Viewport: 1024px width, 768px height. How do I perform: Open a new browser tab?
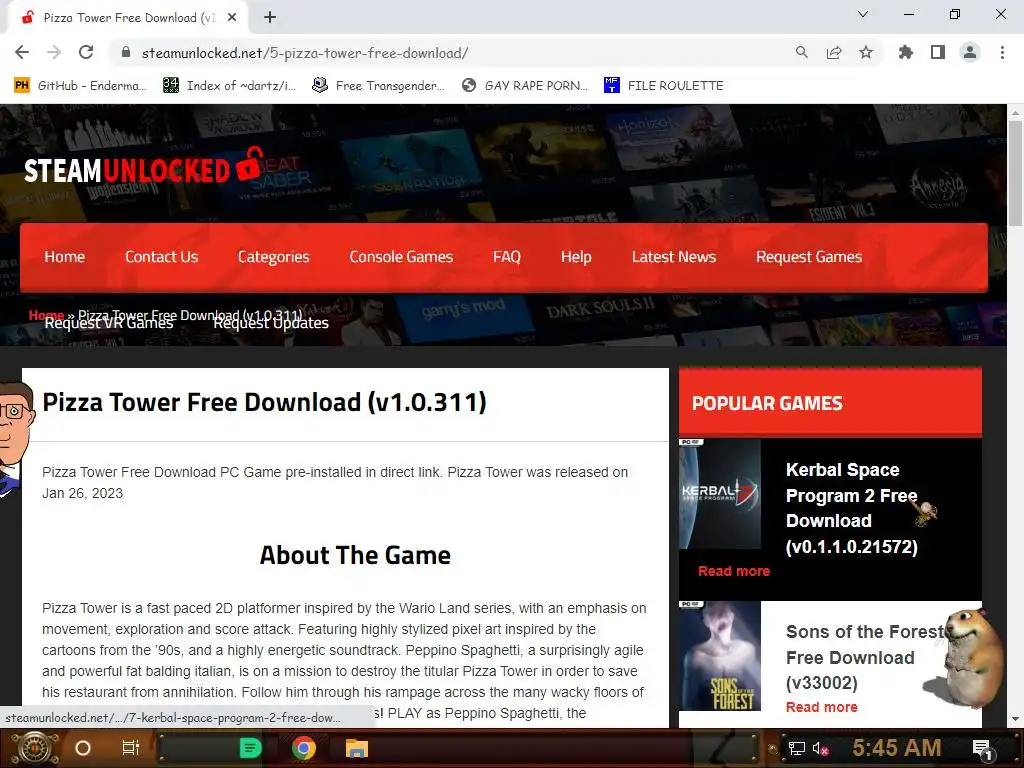[270, 18]
